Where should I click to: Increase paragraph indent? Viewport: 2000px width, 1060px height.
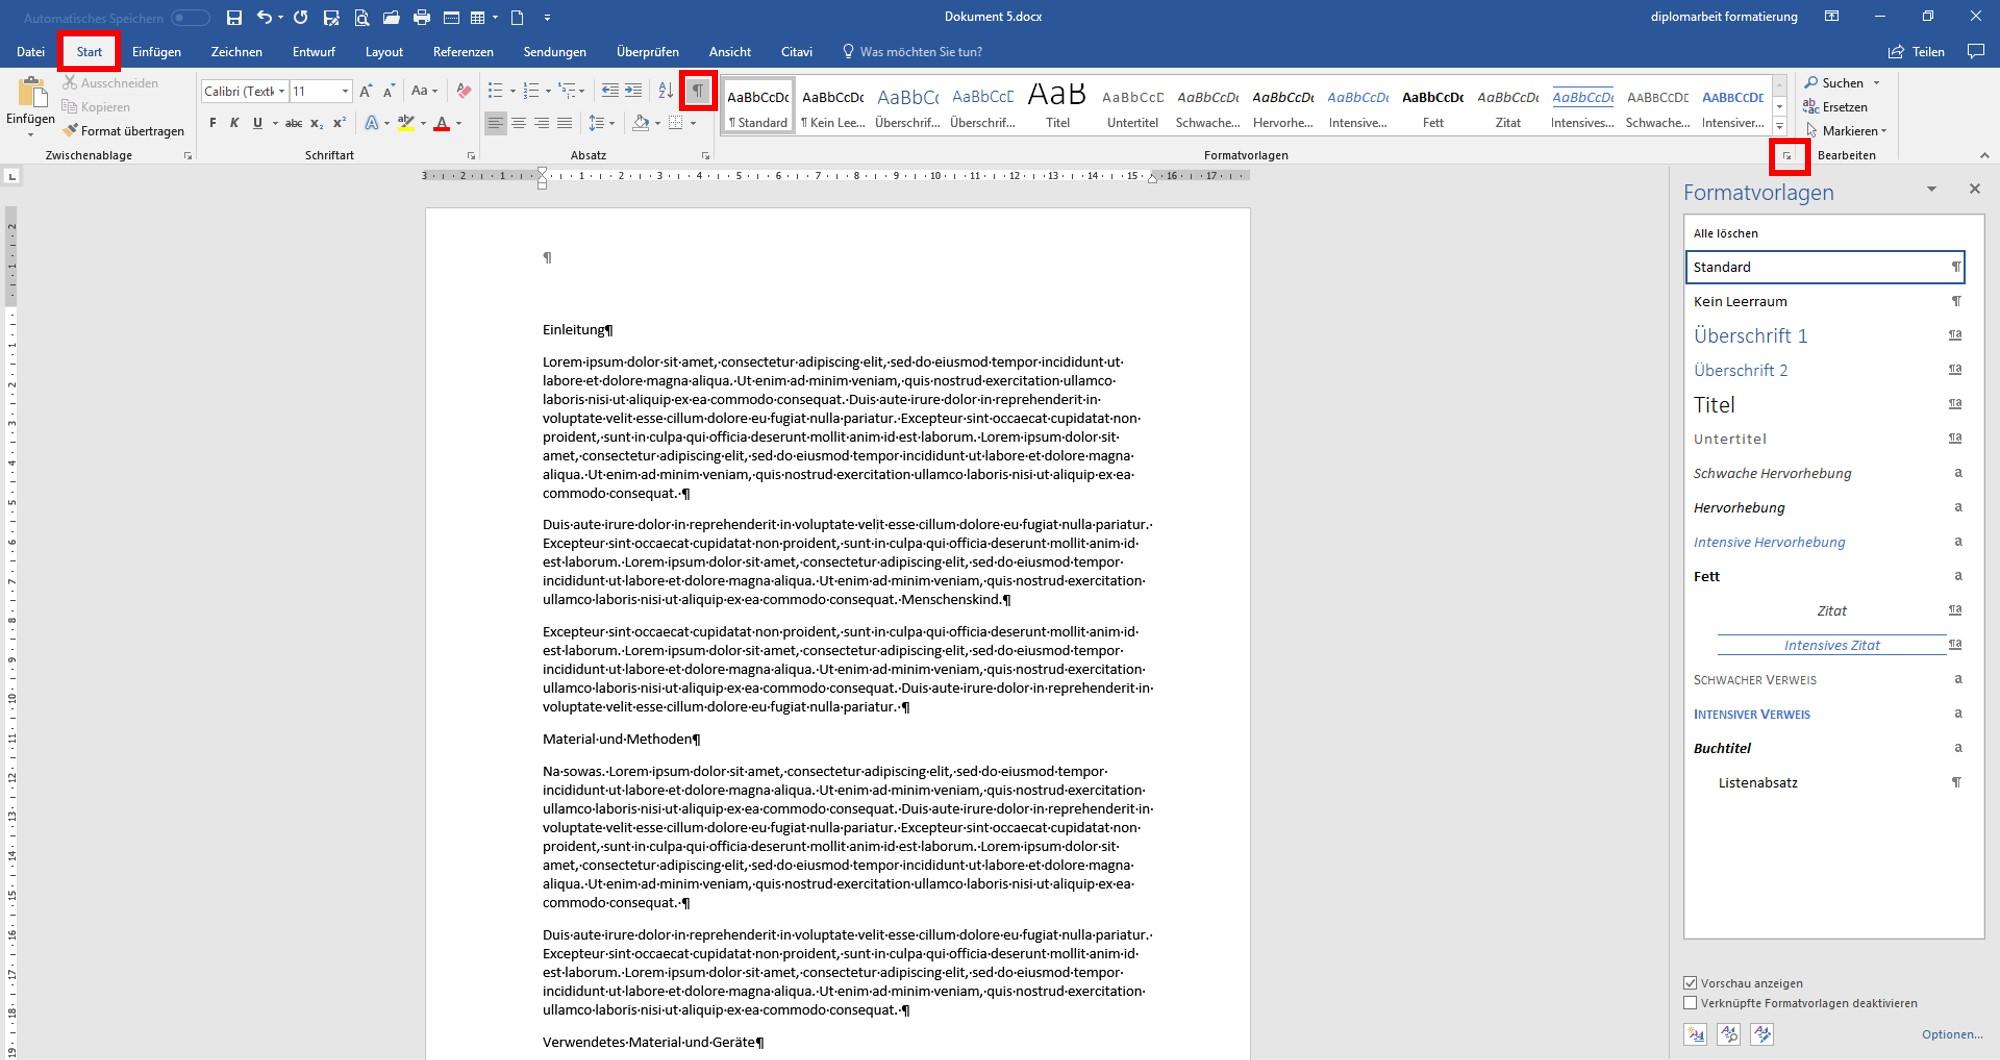pyautogui.click(x=633, y=91)
